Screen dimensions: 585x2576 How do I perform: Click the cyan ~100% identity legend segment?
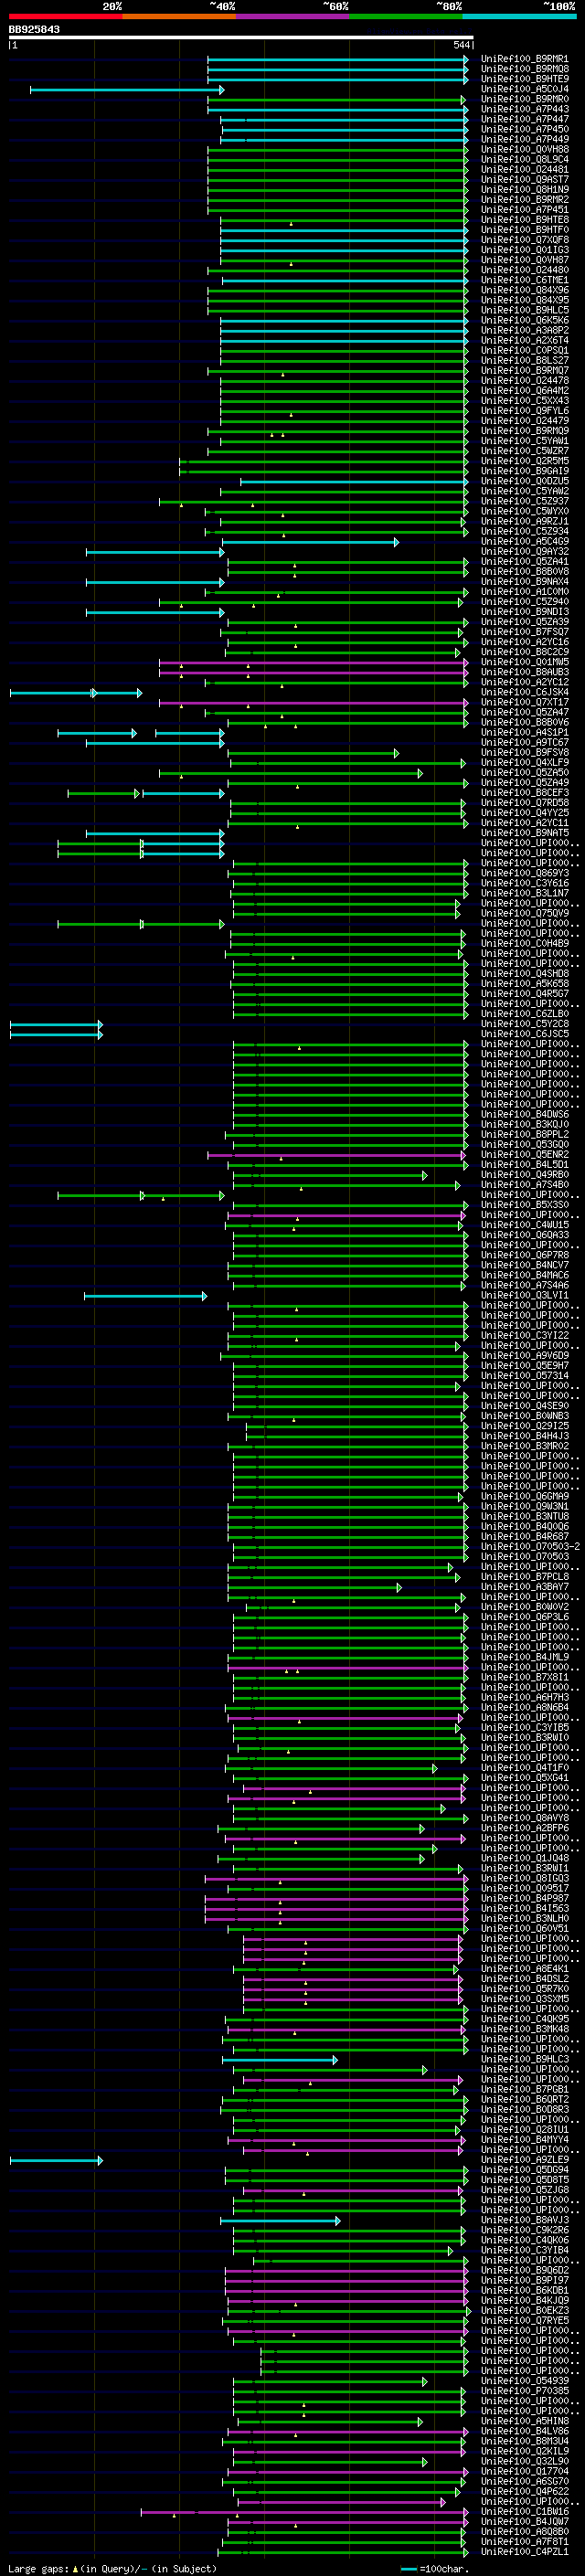(x=519, y=16)
